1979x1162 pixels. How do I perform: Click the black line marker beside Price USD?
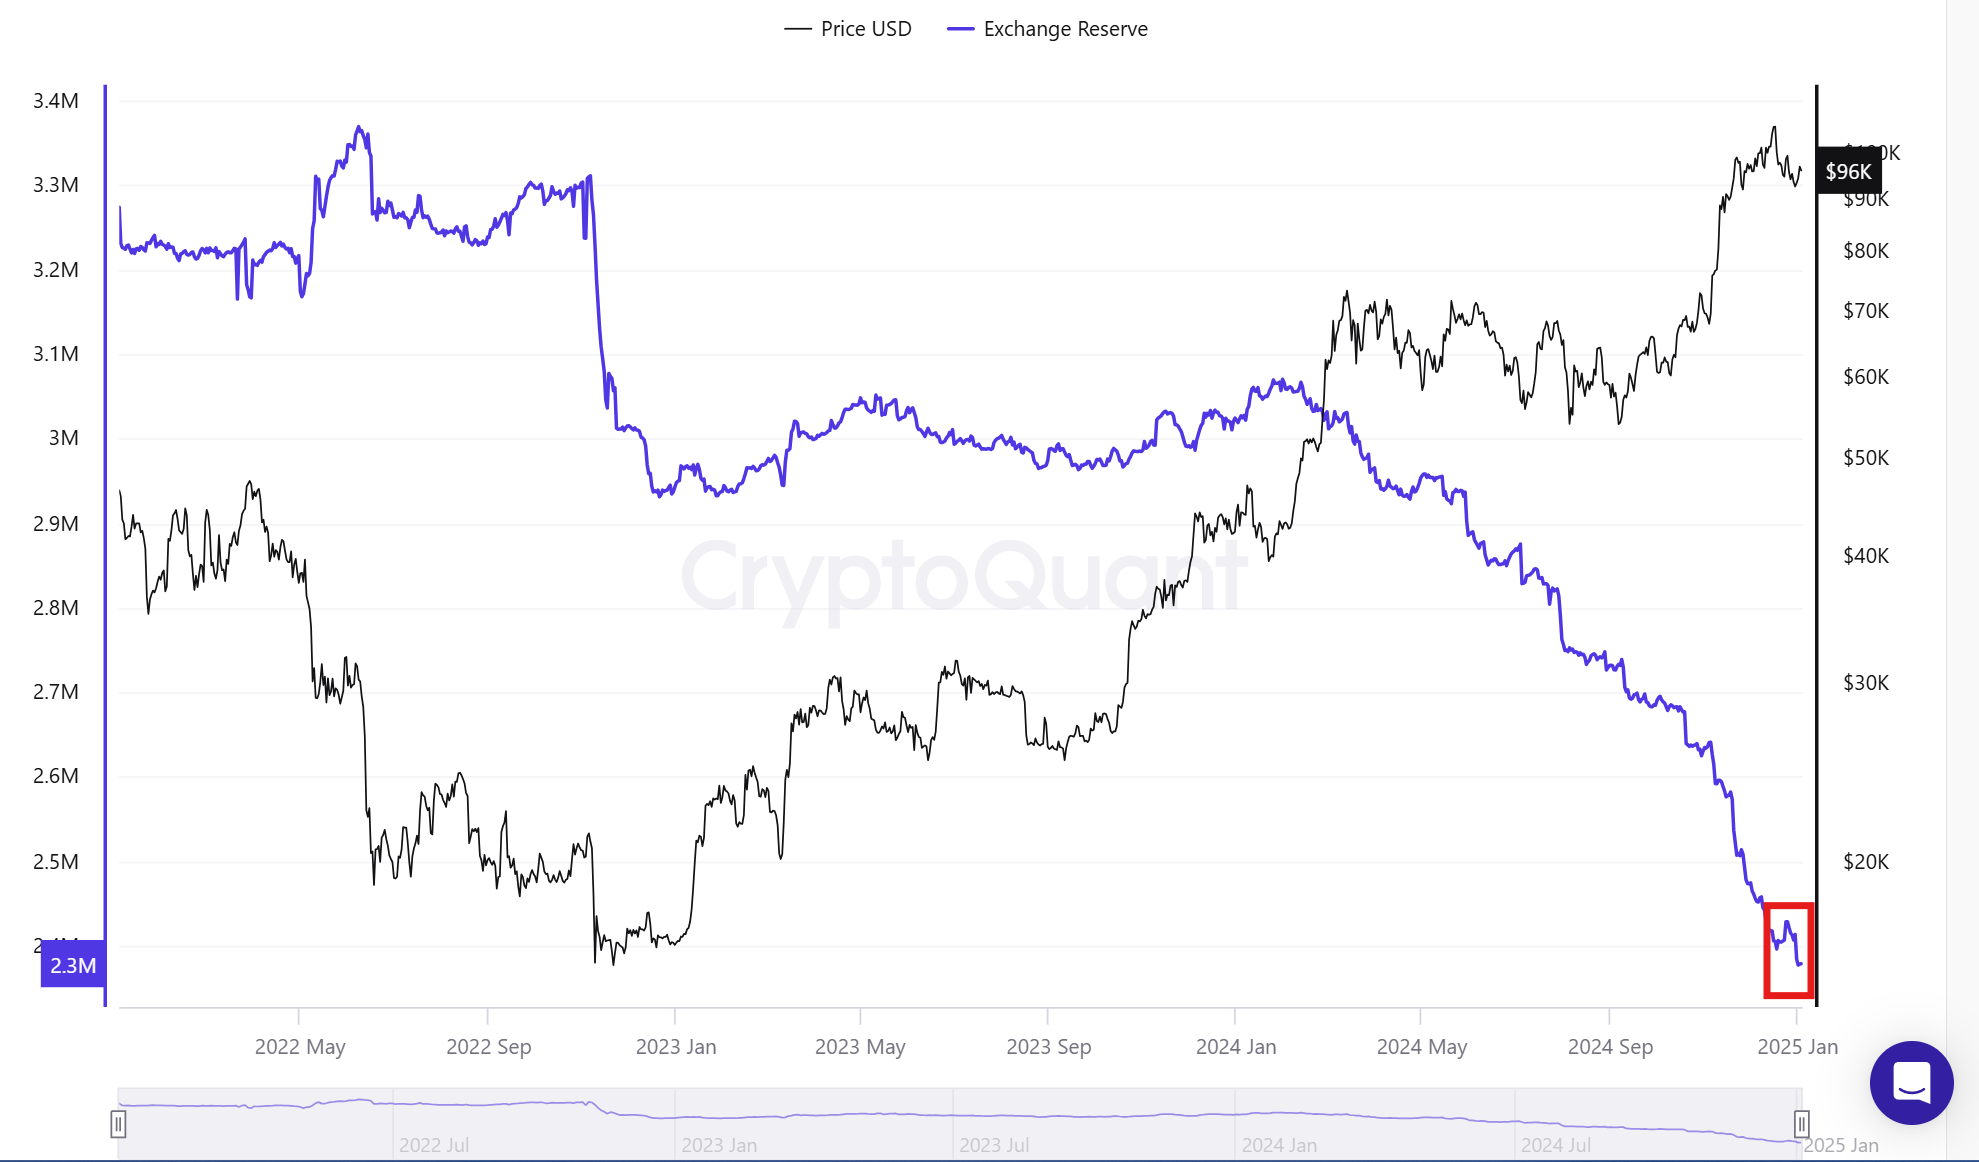coord(797,29)
